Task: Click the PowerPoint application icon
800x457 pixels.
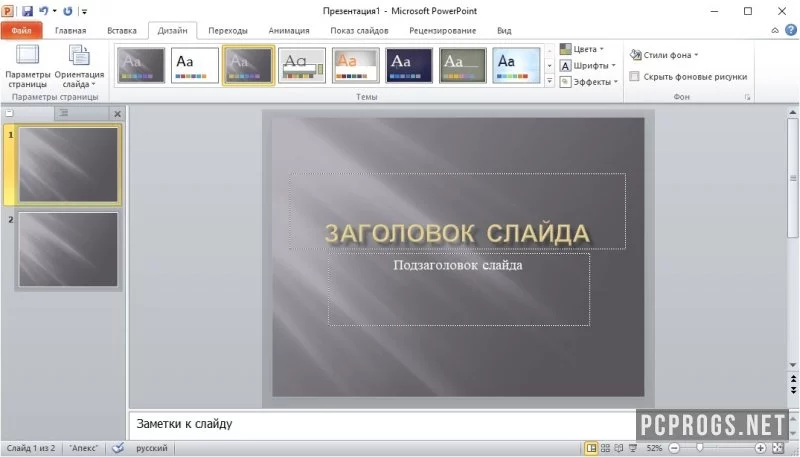Action: coord(8,11)
